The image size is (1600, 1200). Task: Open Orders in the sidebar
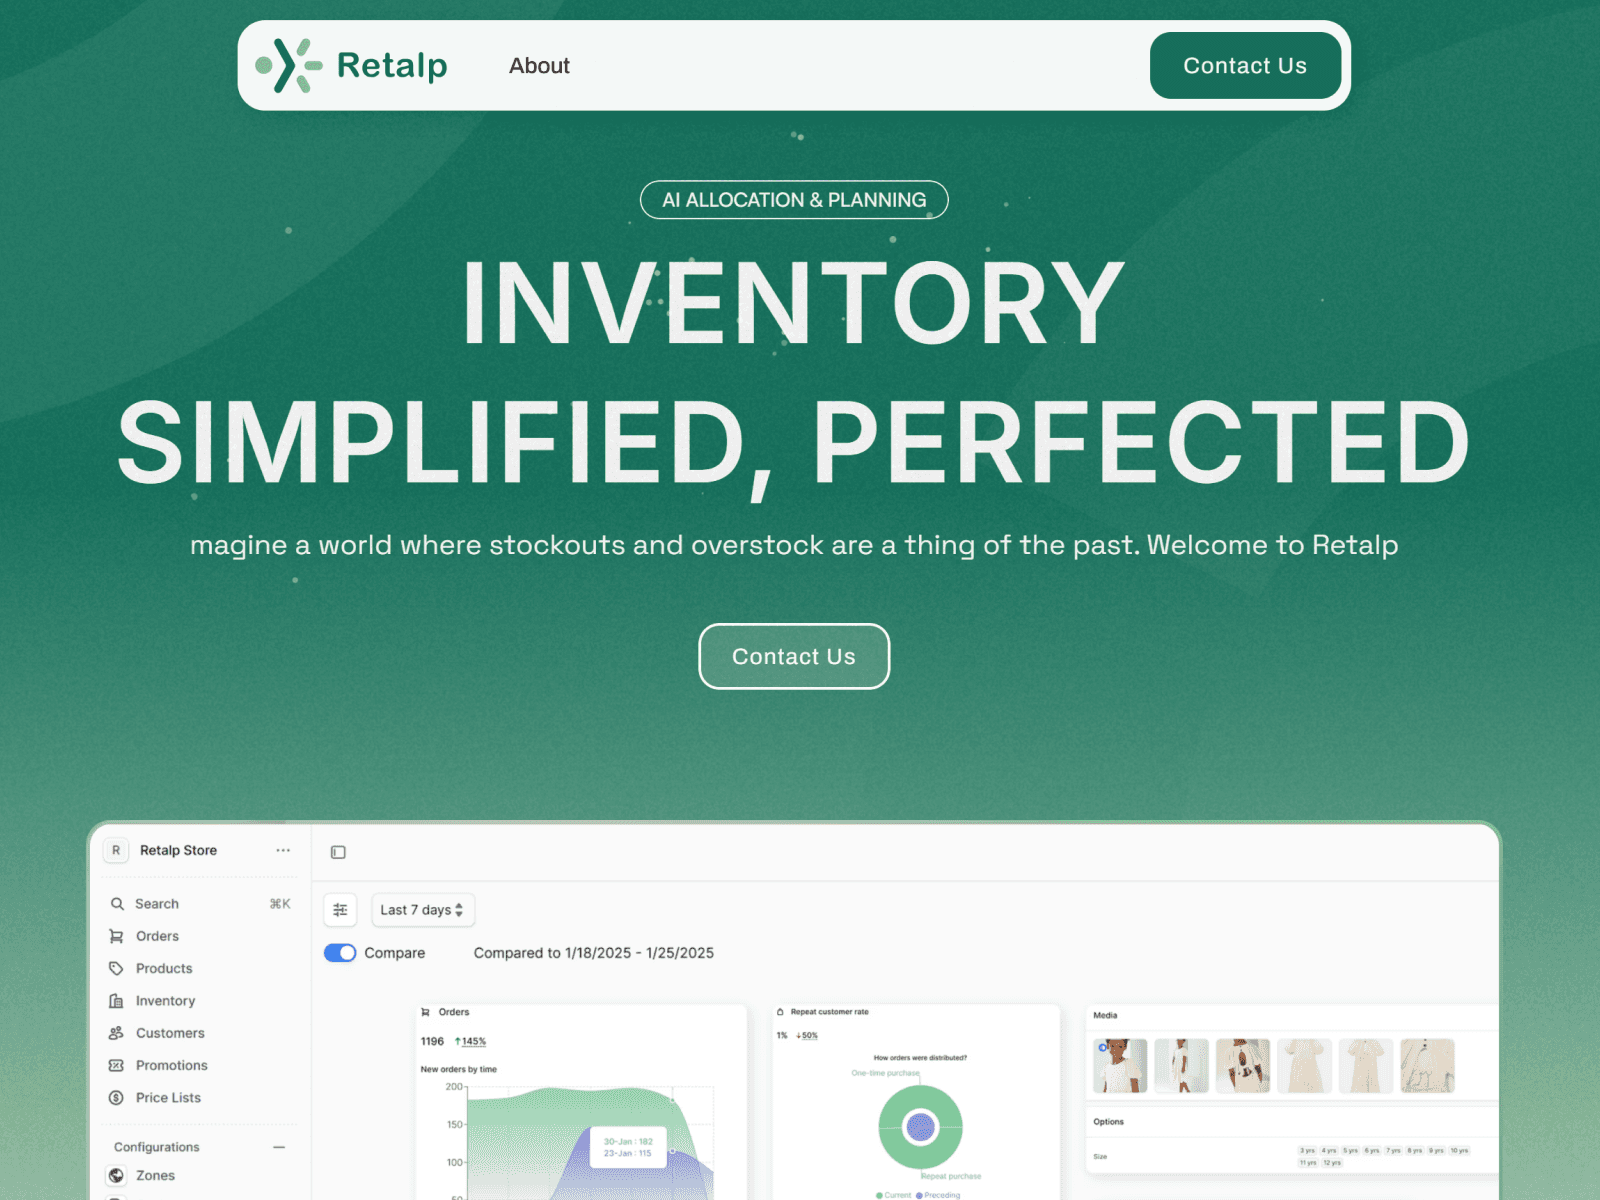(157, 936)
